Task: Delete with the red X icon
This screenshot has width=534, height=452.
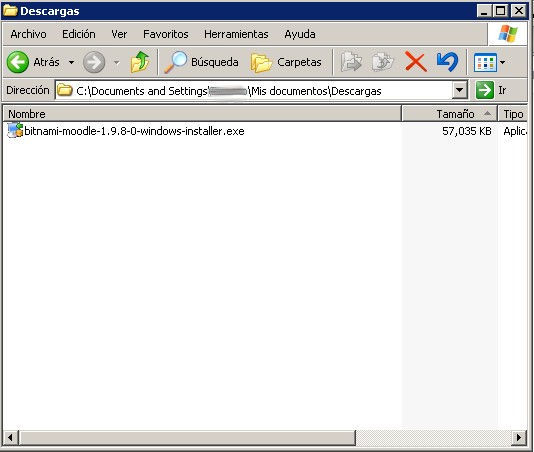Action: (415, 62)
